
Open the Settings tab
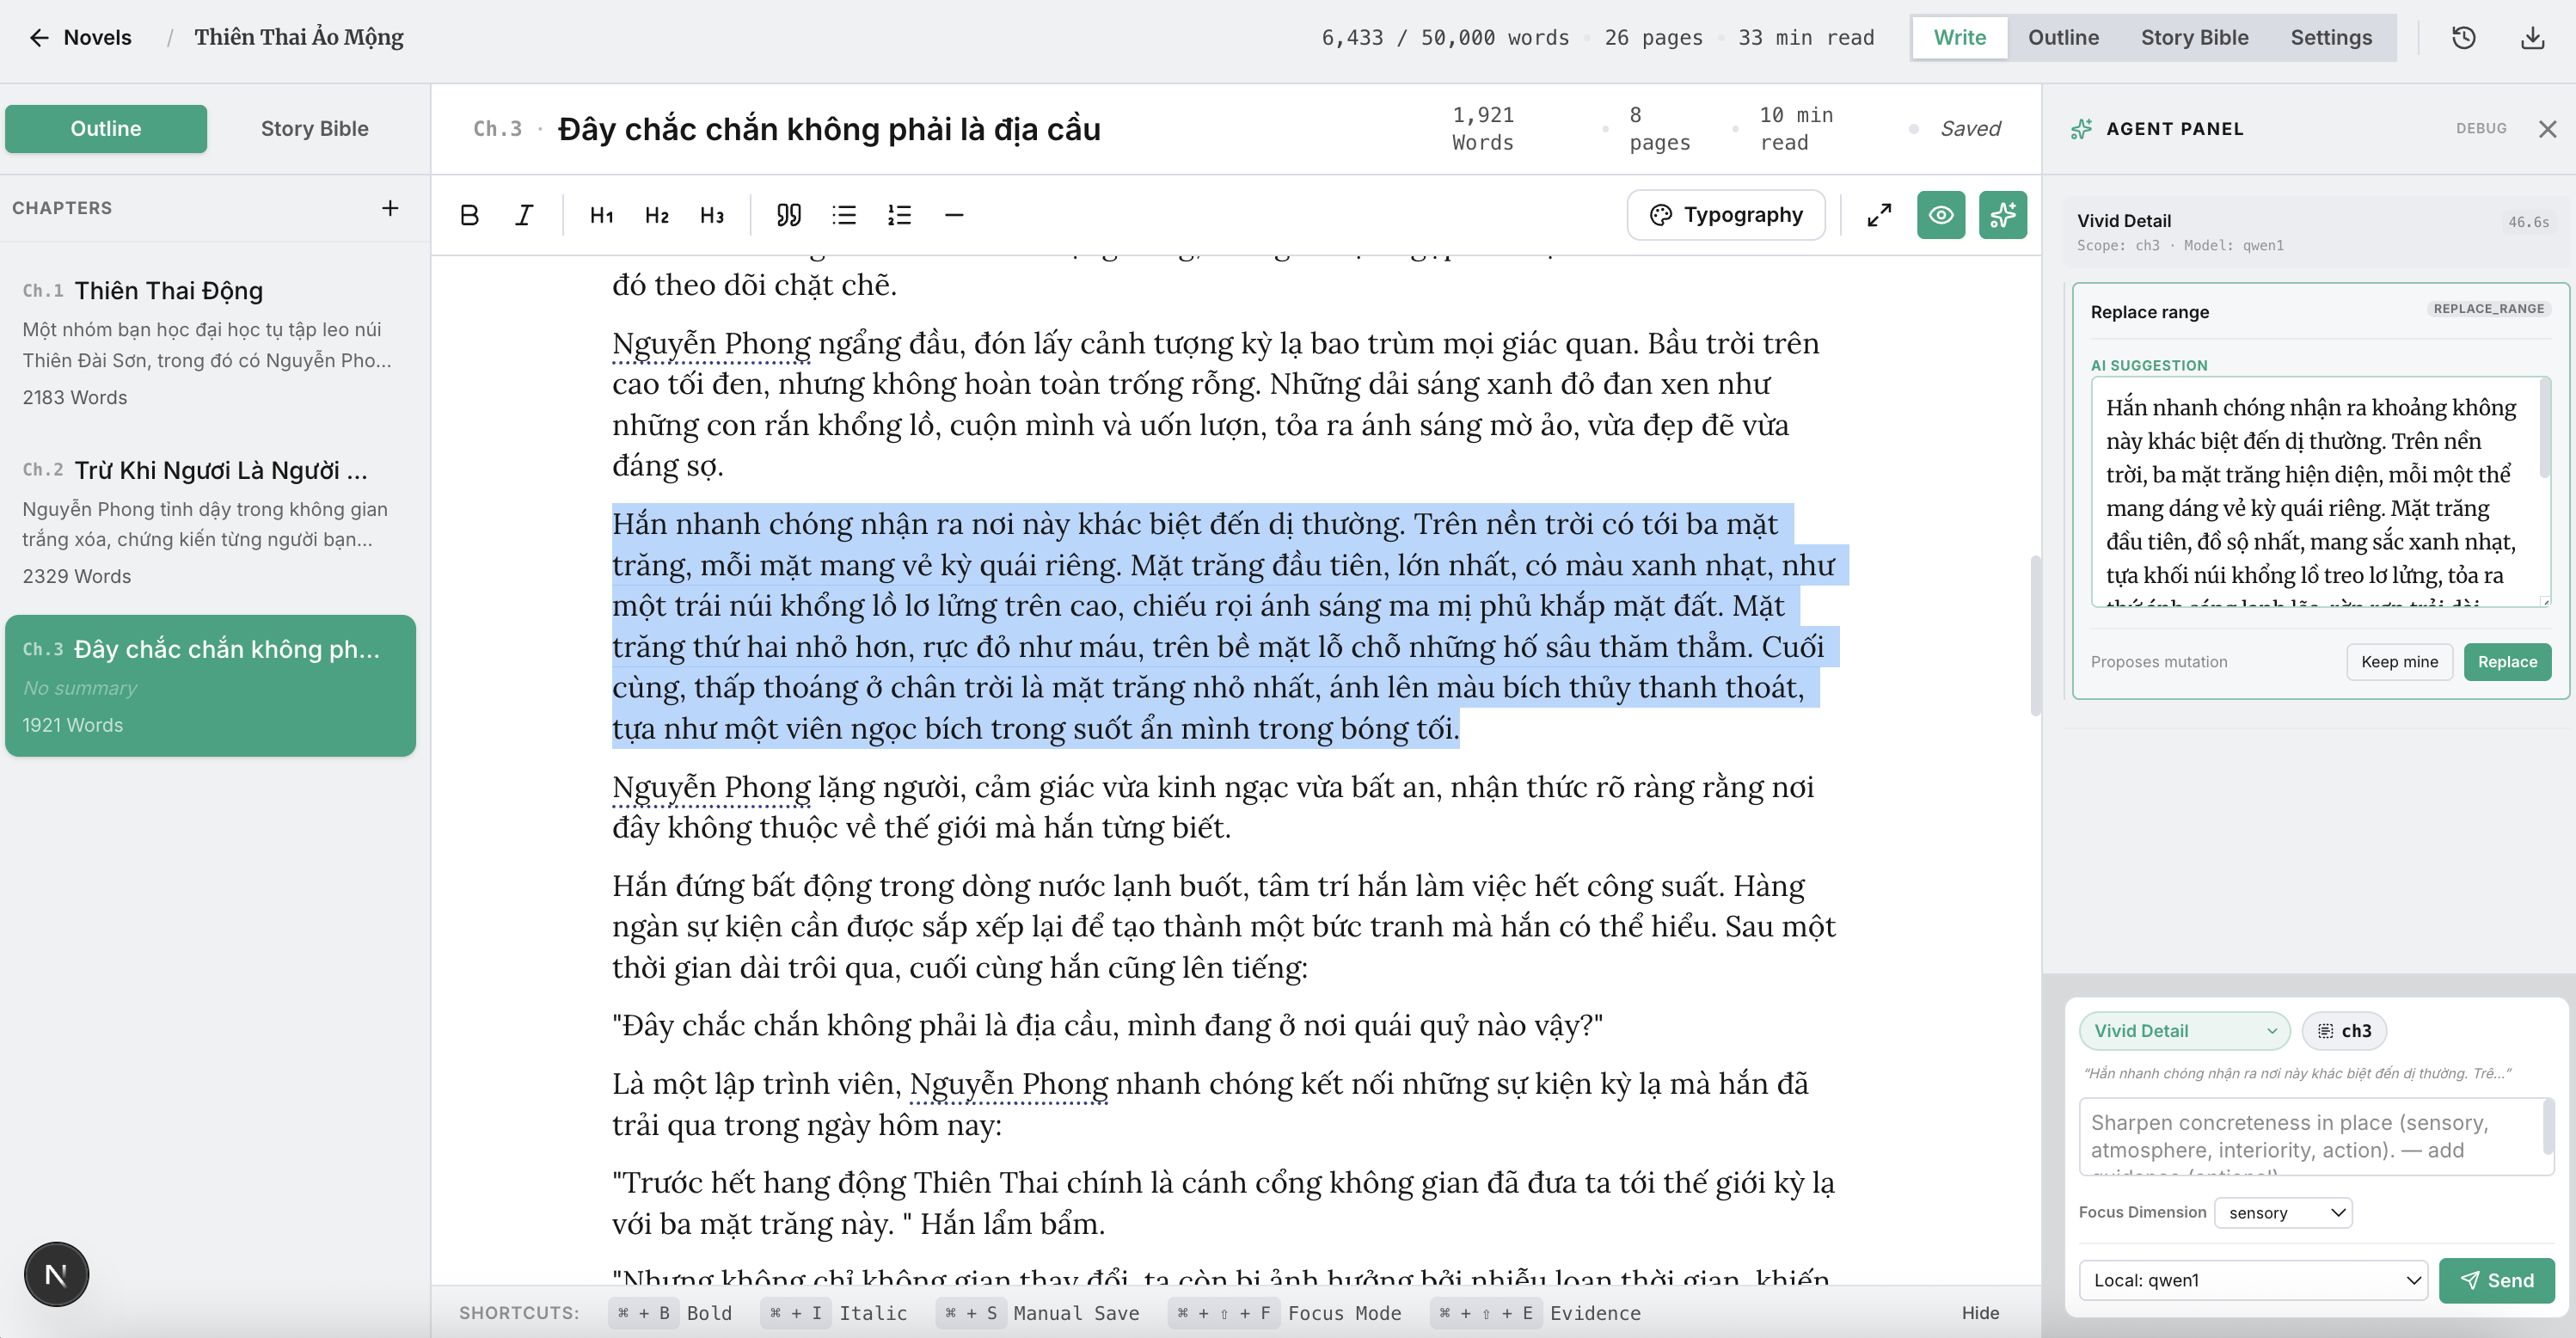click(x=2331, y=38)
